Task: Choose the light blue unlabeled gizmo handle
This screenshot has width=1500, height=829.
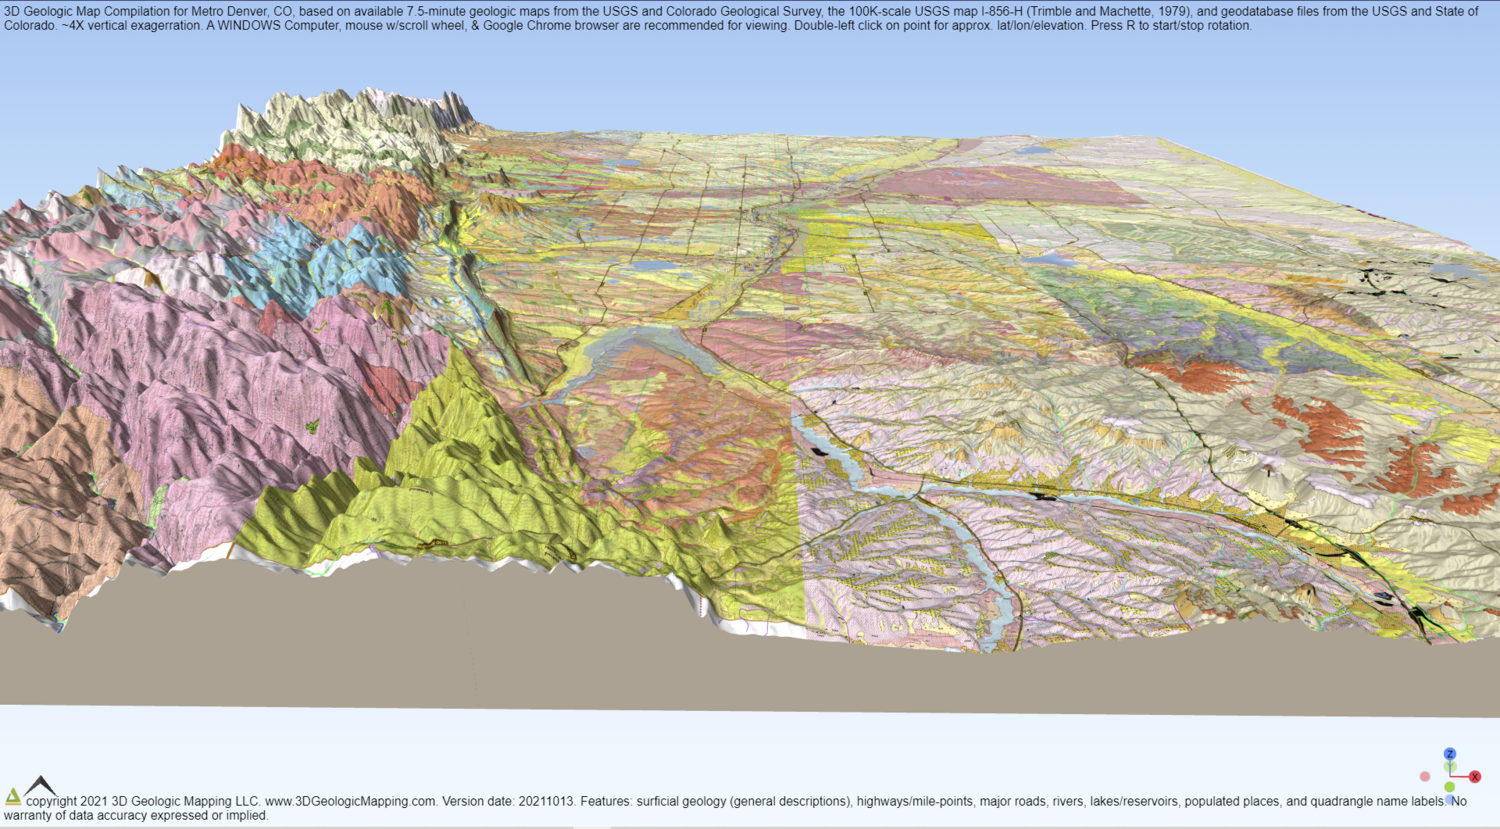Action: [x=1449, y=800]
